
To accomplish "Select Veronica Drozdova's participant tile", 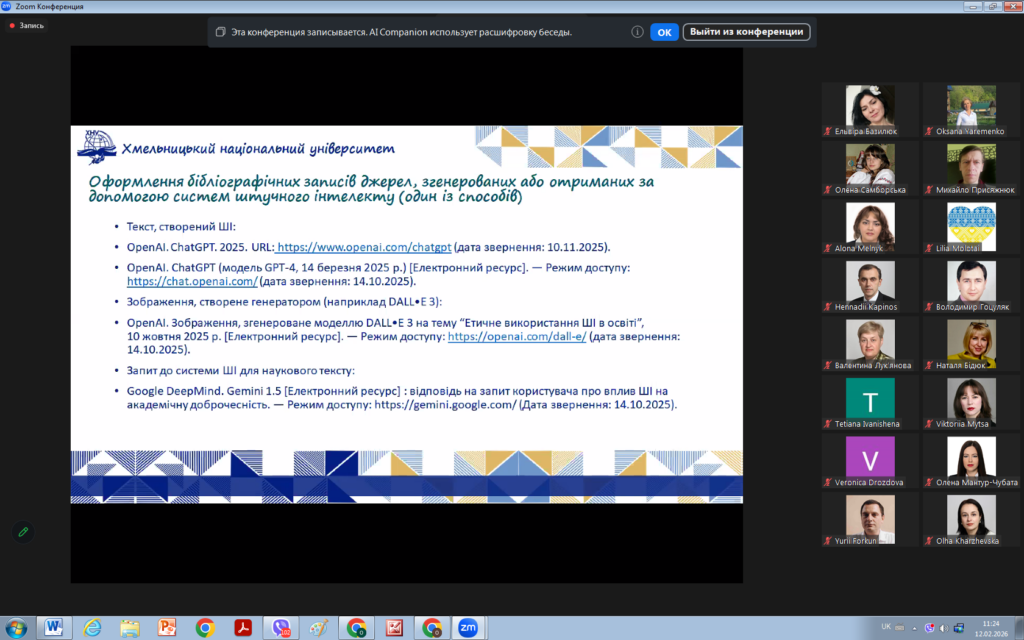I will tap(870, 458).
